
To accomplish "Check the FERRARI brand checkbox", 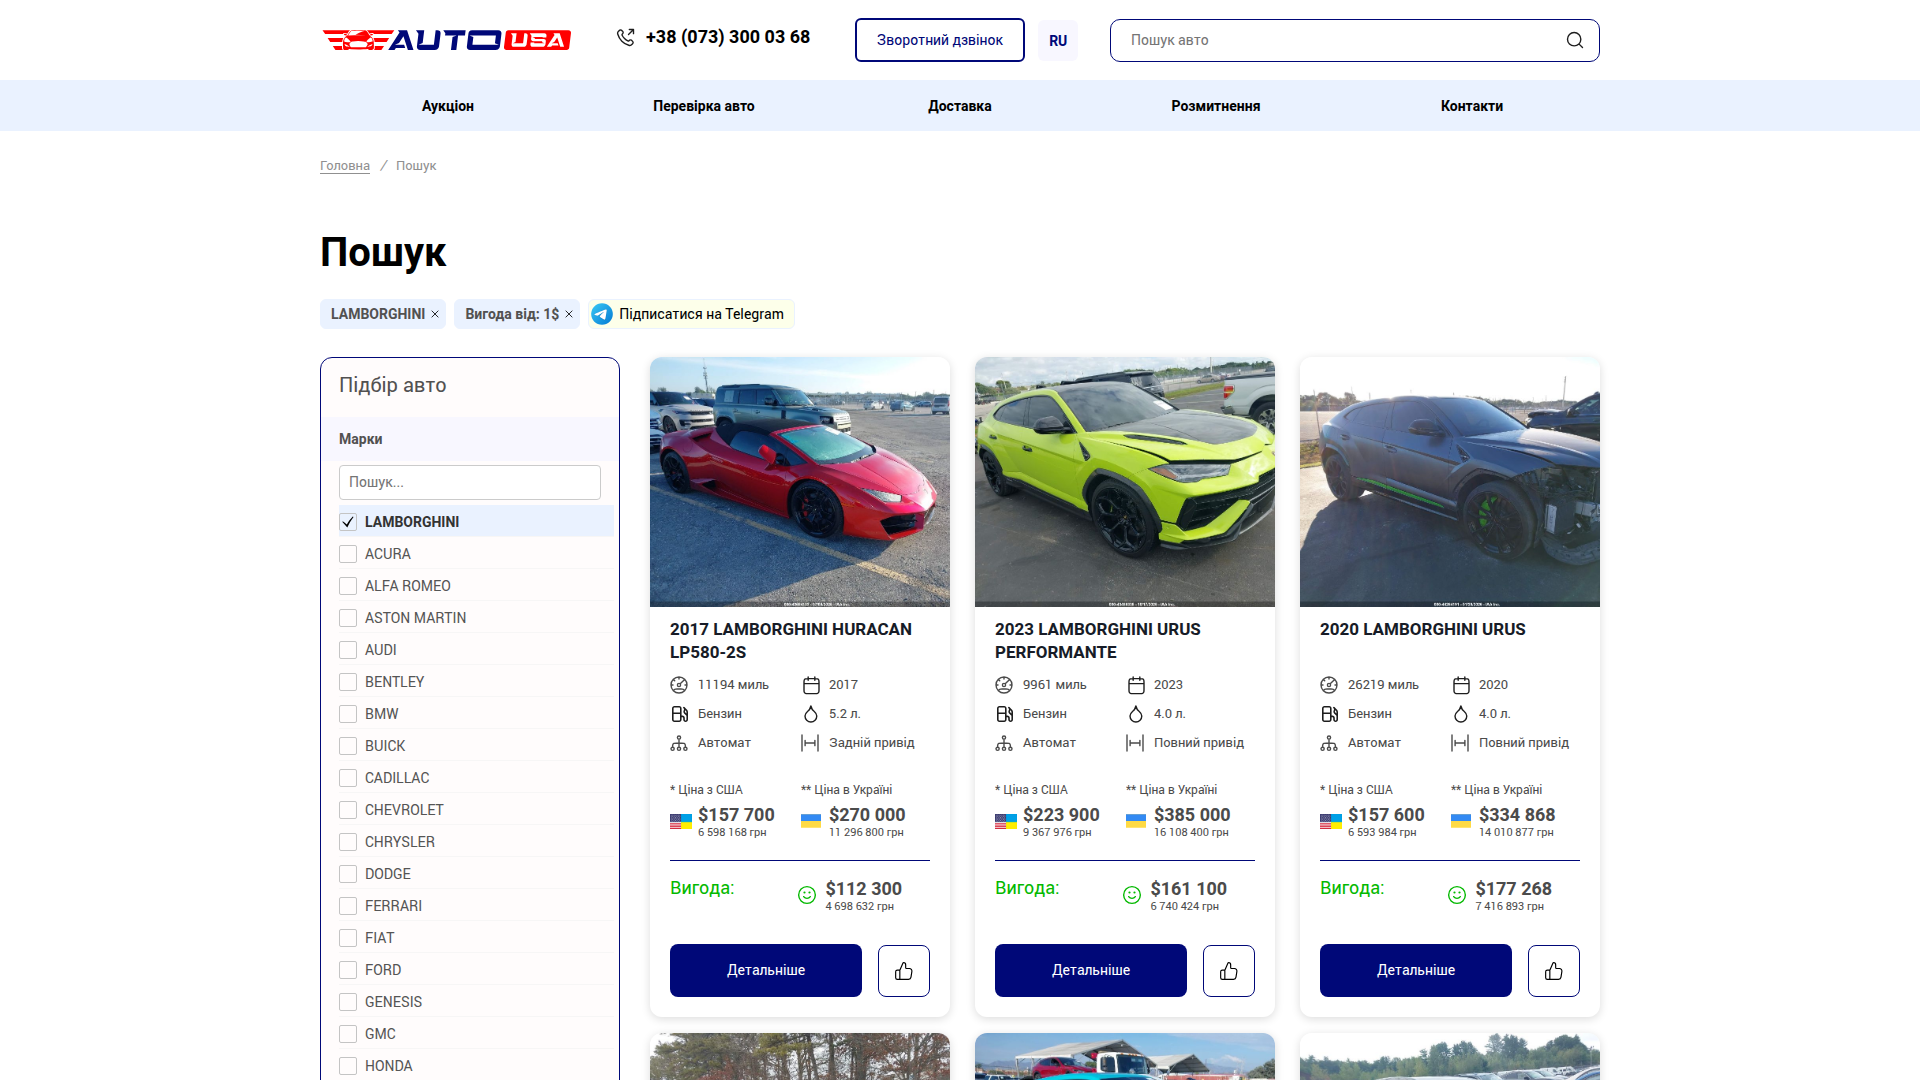I will pos(348,906).
